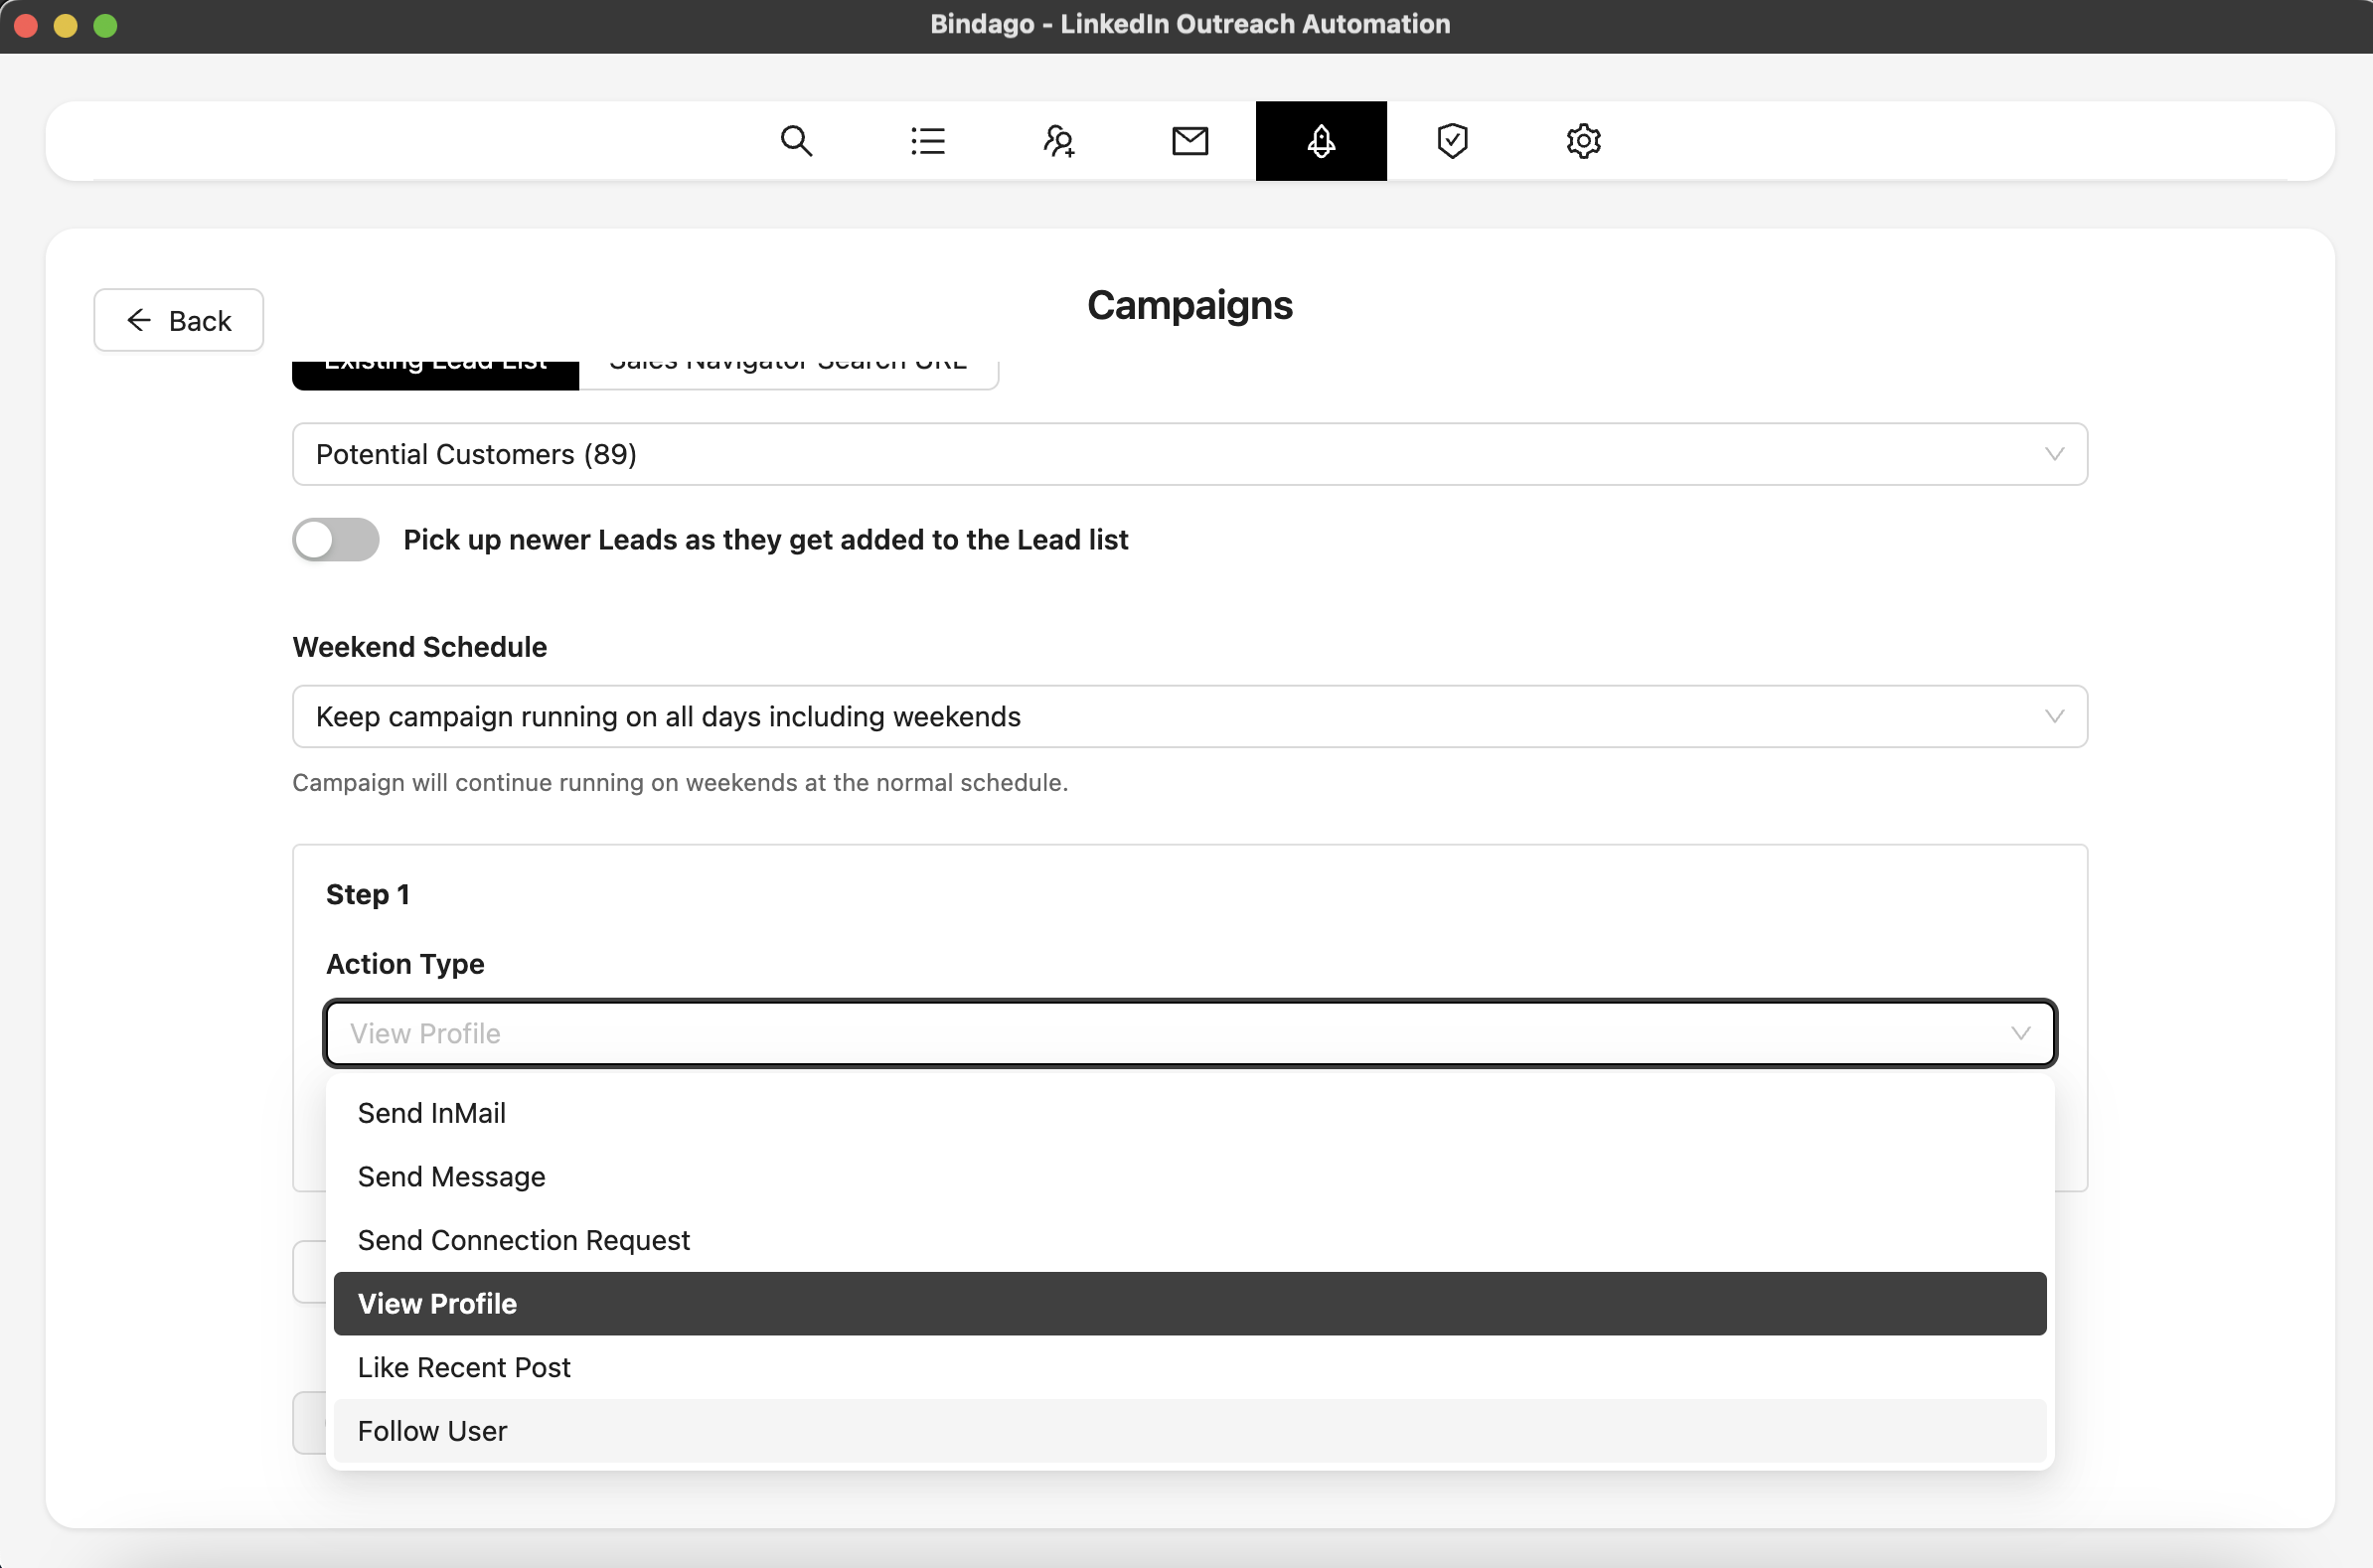2373x1568 pixels.
Task: Click the add-person leads icon
Action: tap(1059, 141)
